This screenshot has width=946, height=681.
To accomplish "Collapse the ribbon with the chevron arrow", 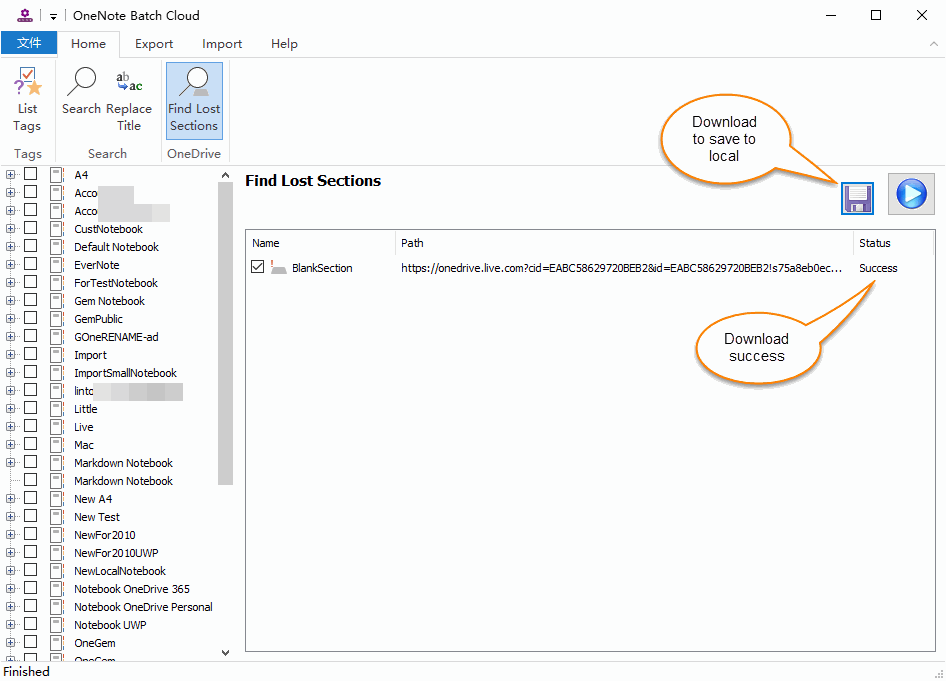I will click(933, 44).
